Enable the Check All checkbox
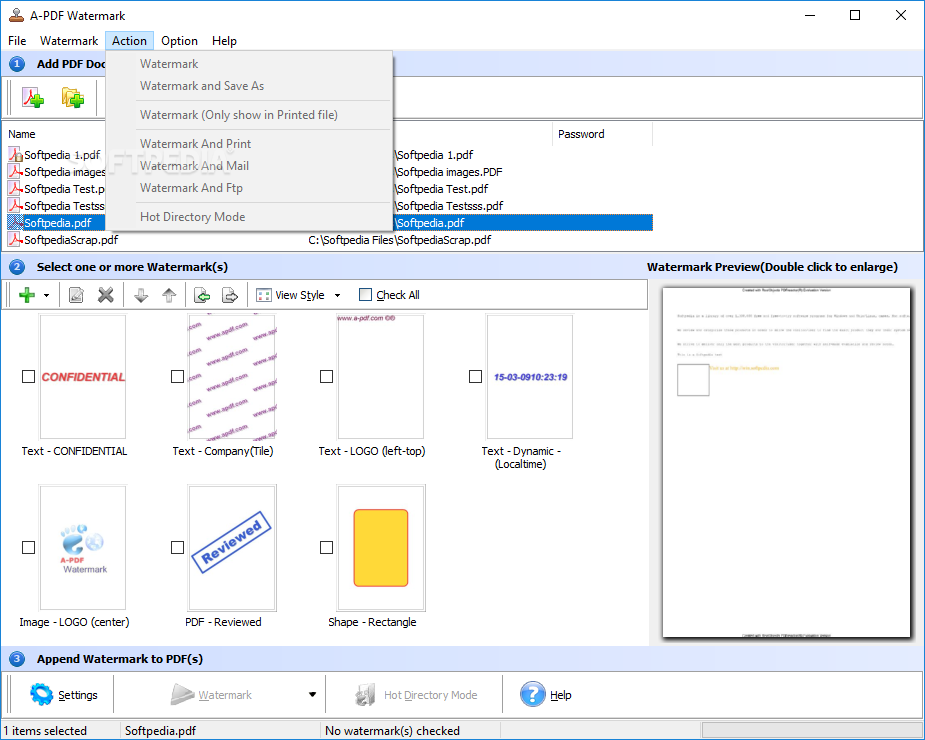Screen dimensions: 925x740 (x=365, y=294)
